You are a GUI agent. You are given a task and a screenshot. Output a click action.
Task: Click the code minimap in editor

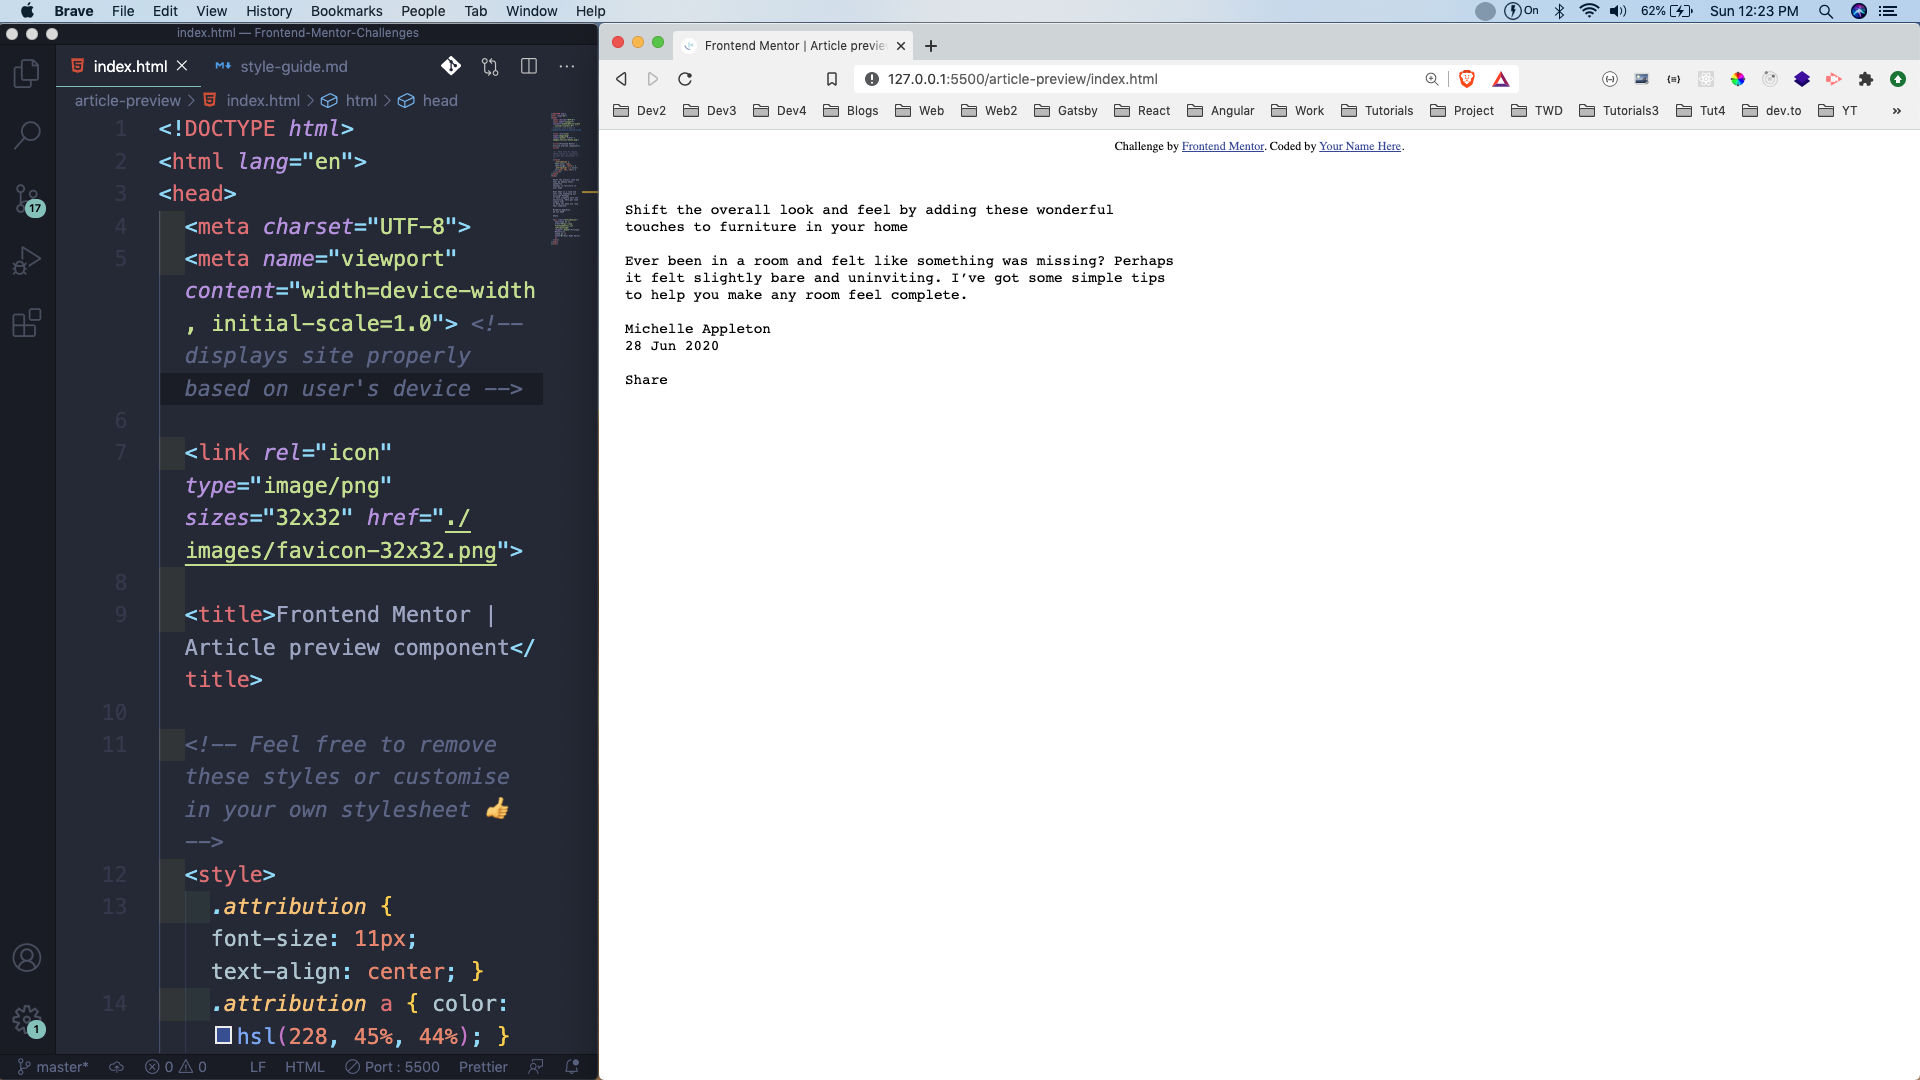[x=566, y=178]
